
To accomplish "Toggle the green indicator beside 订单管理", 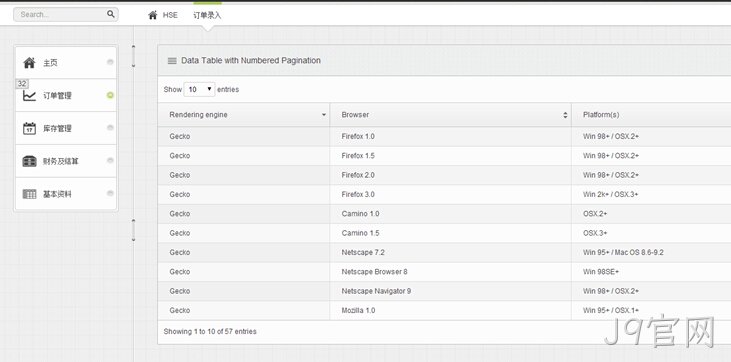I will click(x=110, y=95).
